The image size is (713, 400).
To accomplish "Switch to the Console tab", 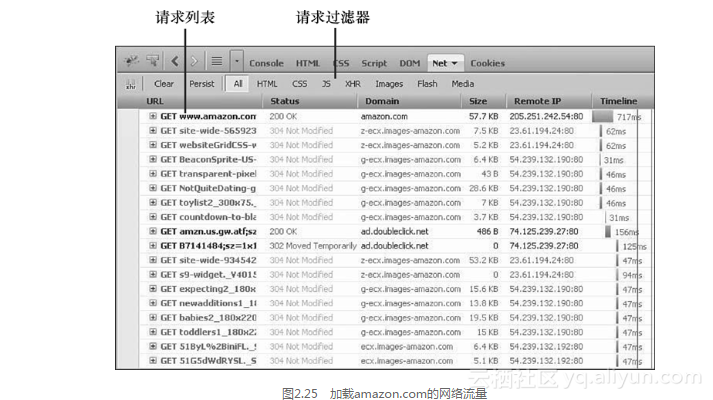I will pos(266,63).
